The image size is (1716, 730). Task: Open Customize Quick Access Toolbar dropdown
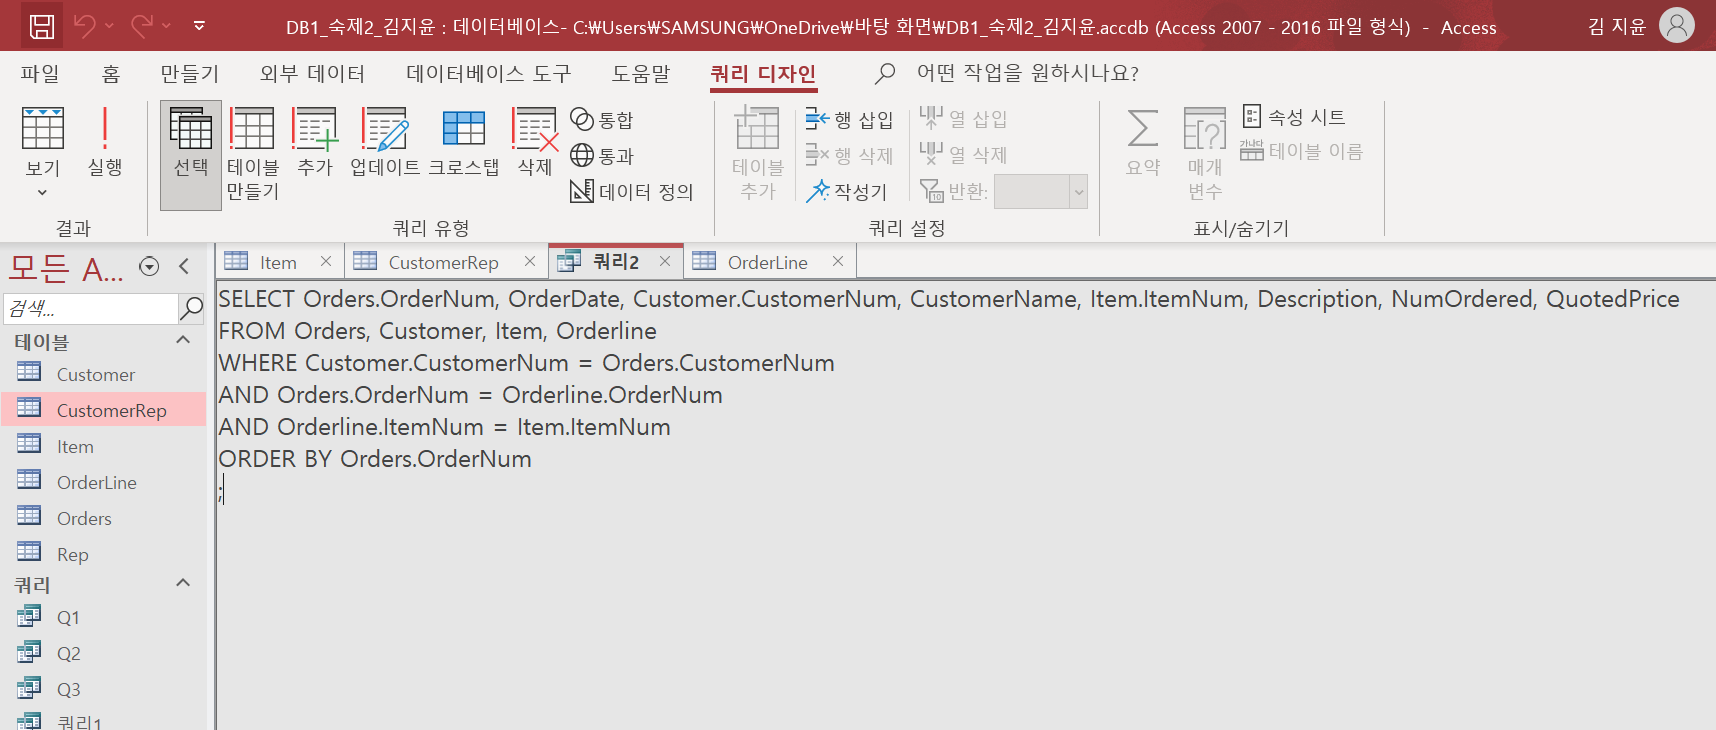[x=199, y=26]
